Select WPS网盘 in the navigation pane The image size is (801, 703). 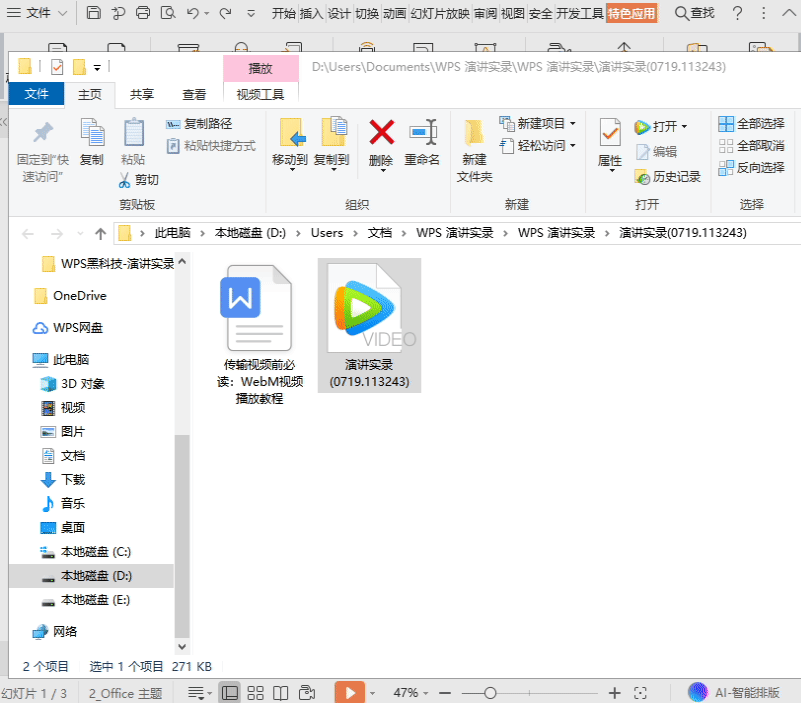click(x=68, y=327)
